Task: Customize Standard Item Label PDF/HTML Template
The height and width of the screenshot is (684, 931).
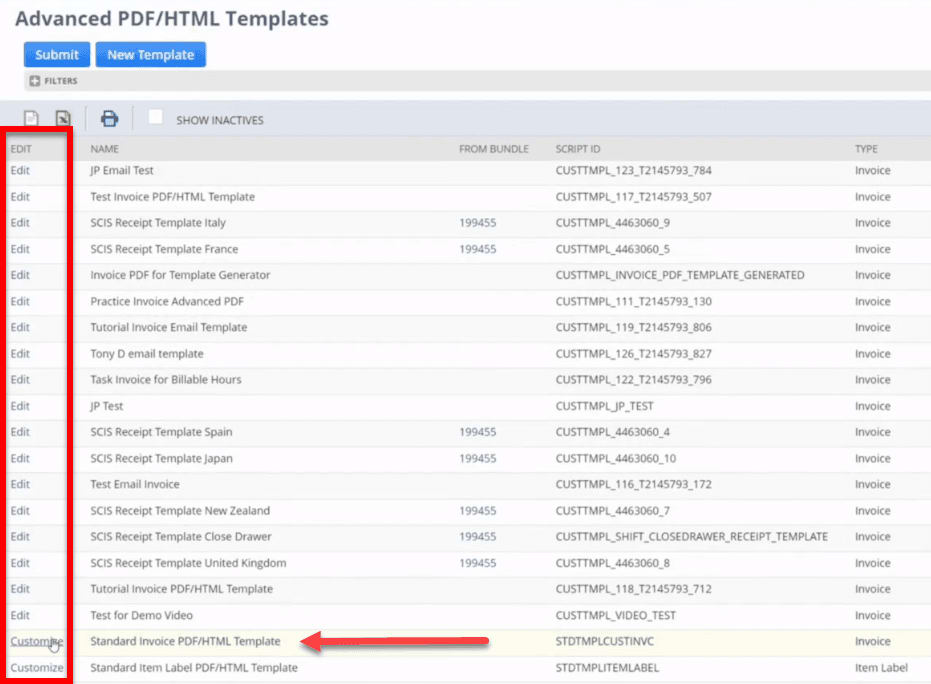Action: (37, 667)
